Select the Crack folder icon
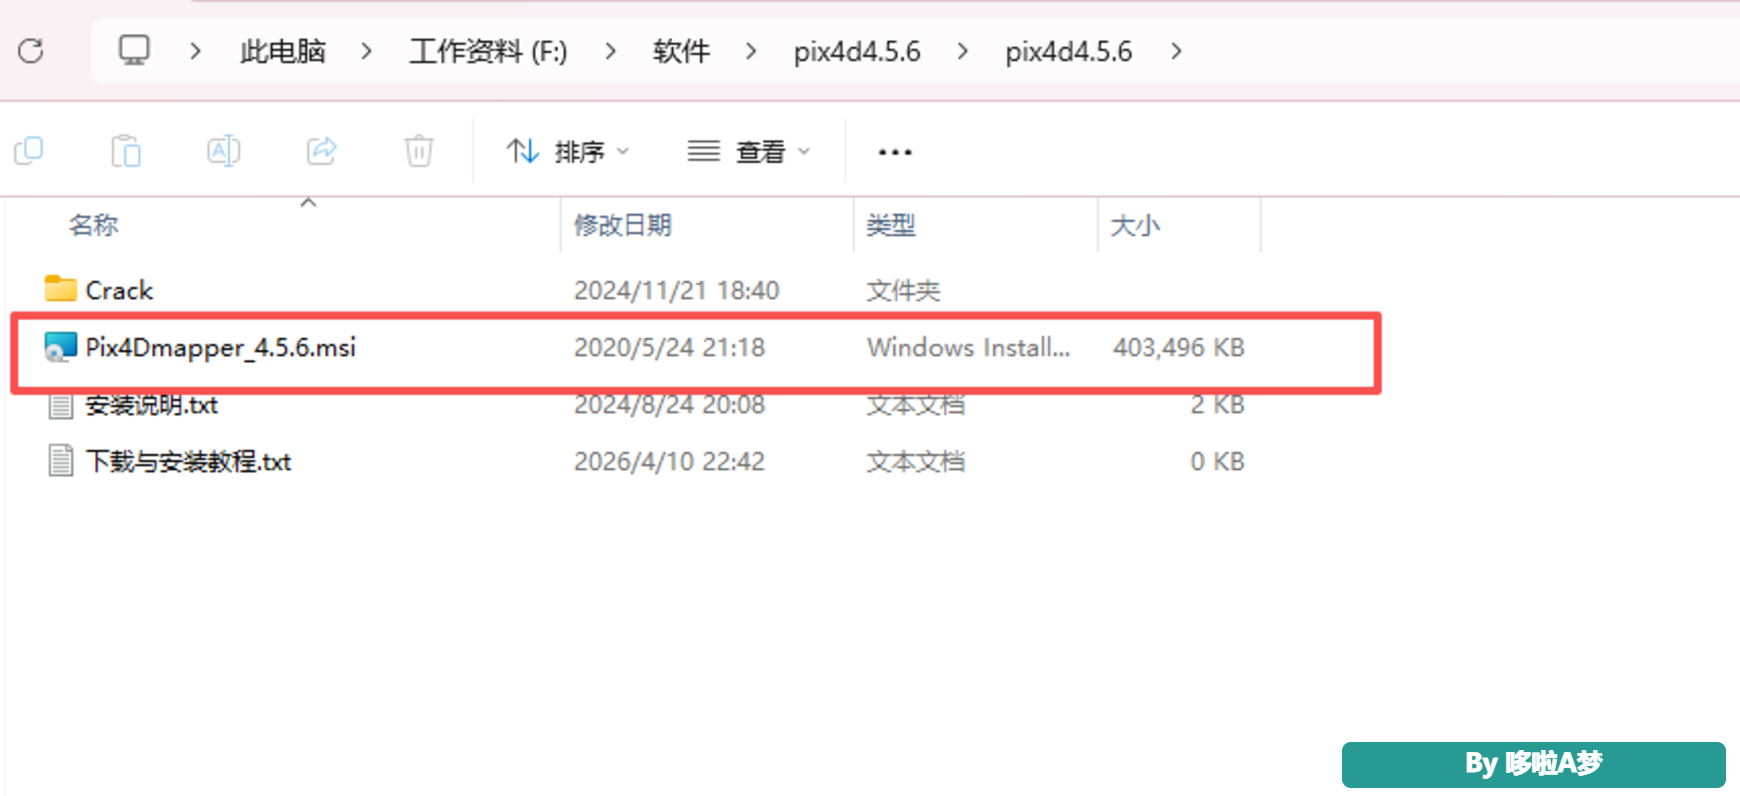Viewport: 1740px width, 796px height. pyautogui.click(x=61, y=289)
